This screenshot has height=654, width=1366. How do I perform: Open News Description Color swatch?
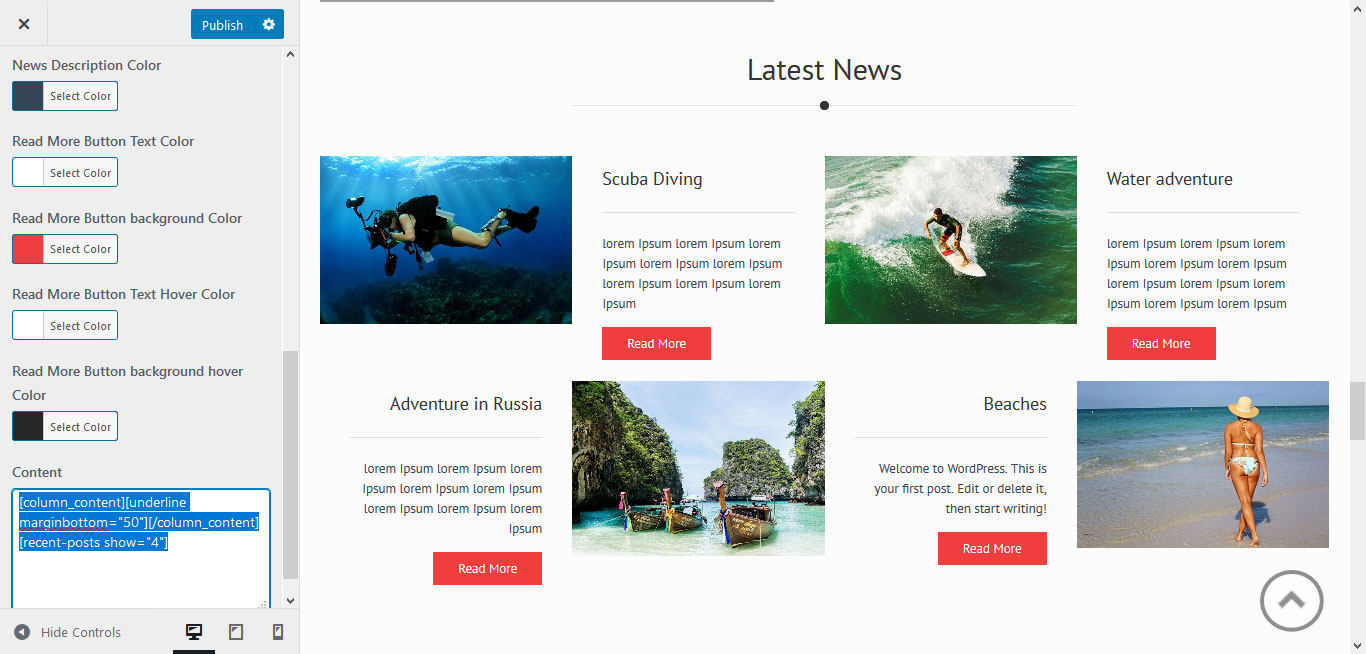(28, 96)
